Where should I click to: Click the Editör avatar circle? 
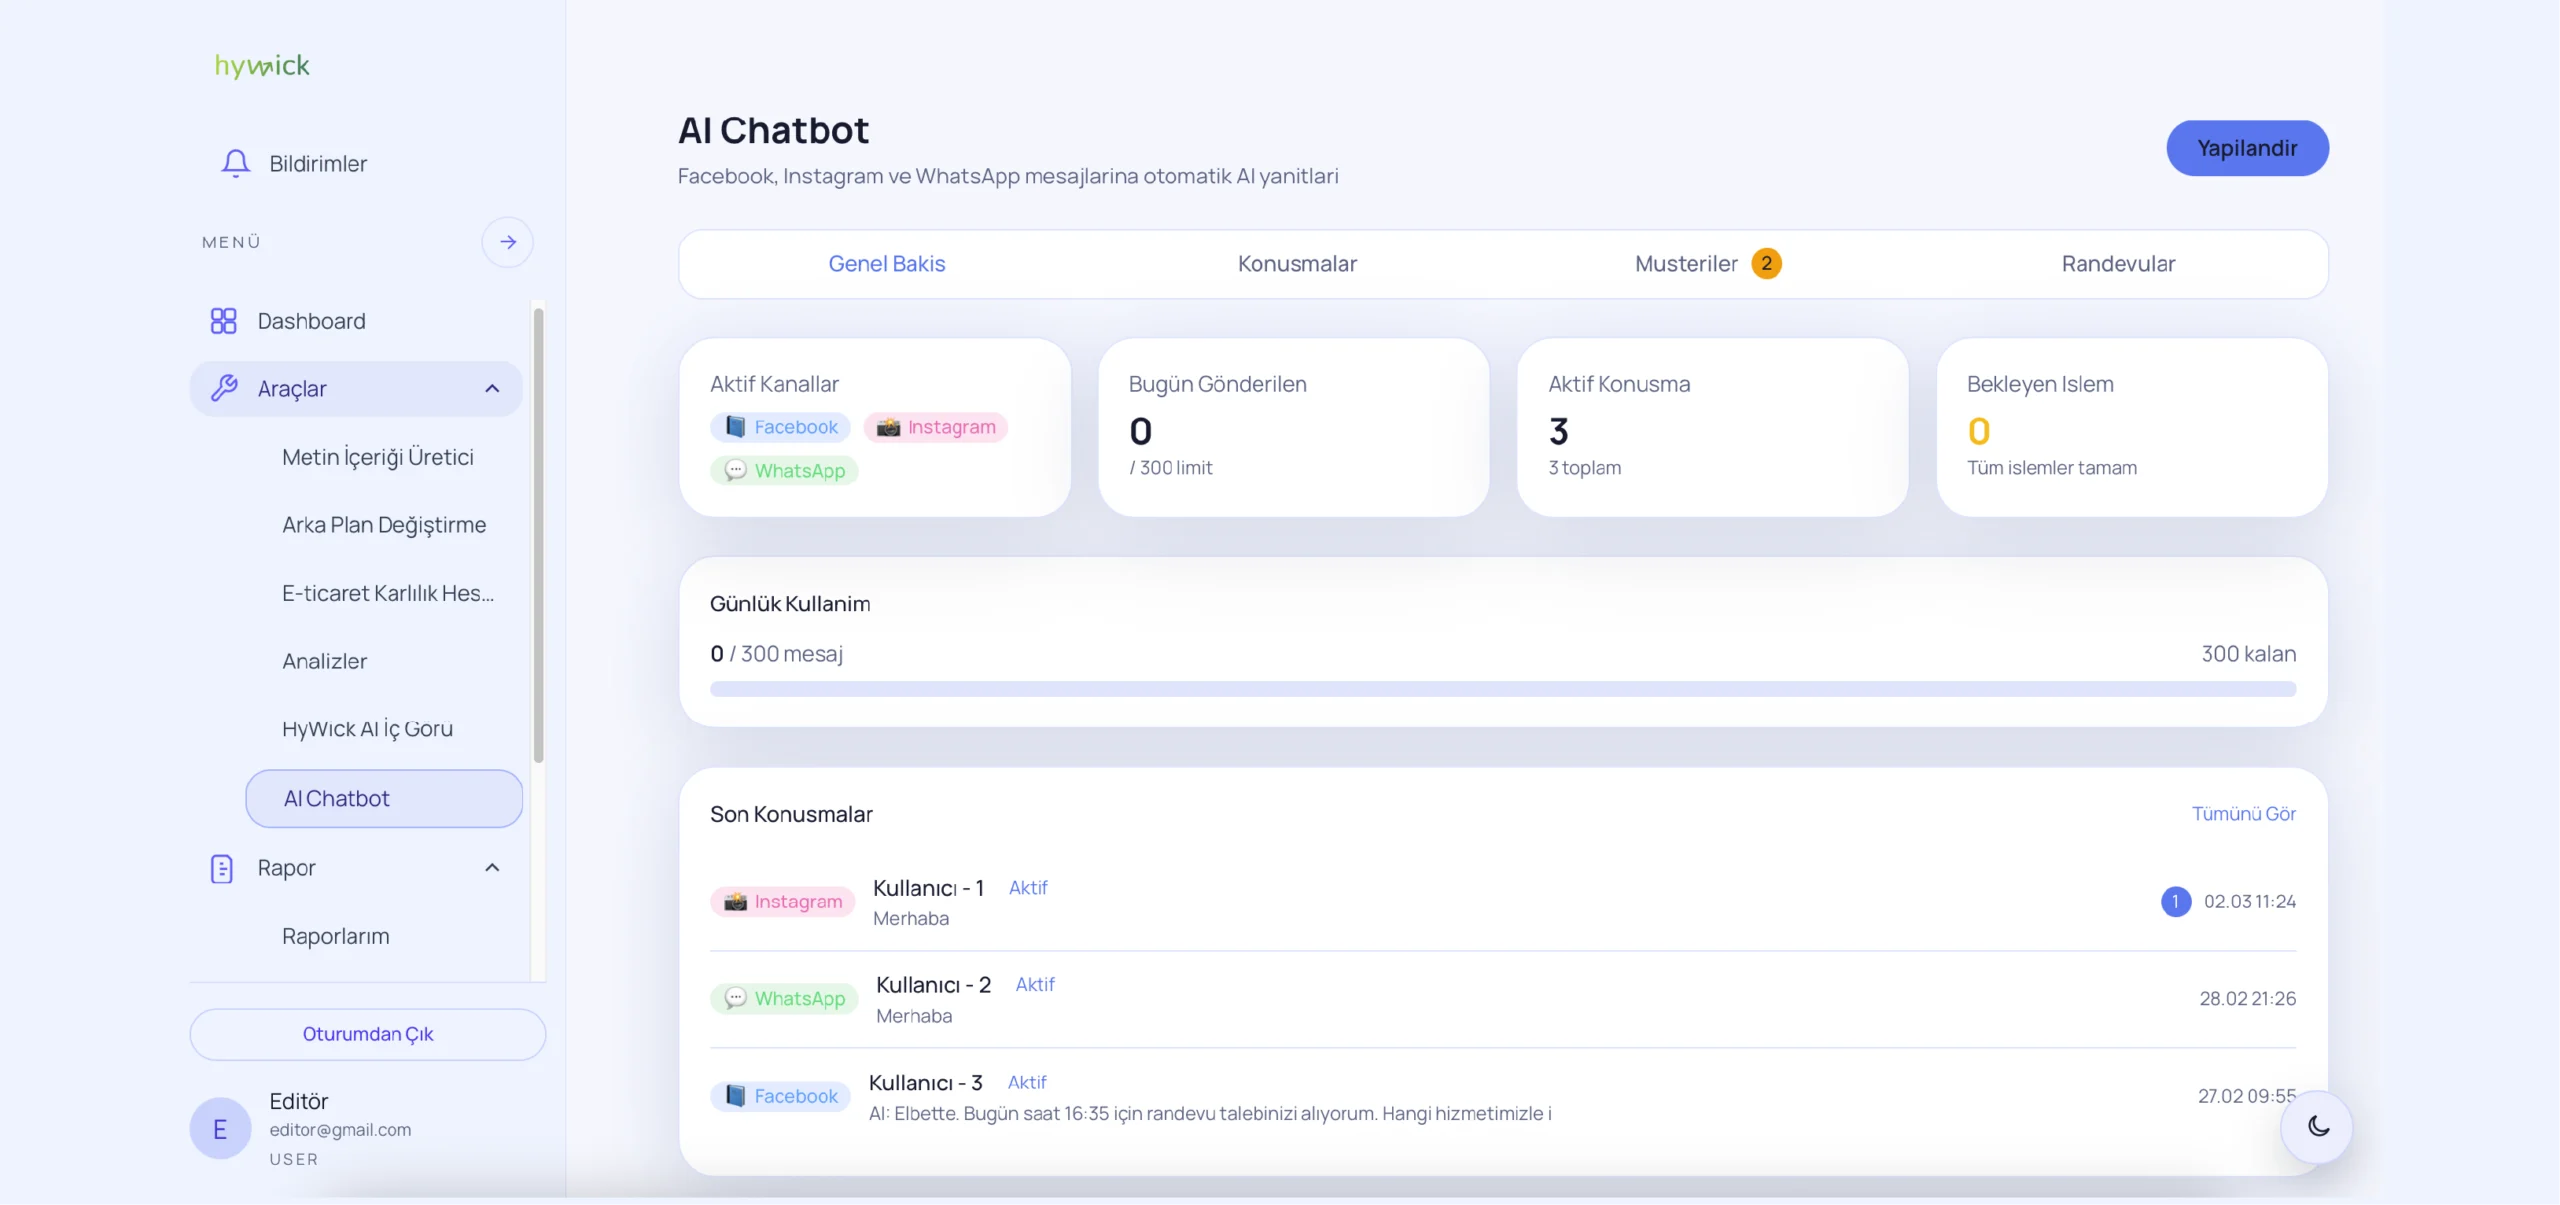220,1128
